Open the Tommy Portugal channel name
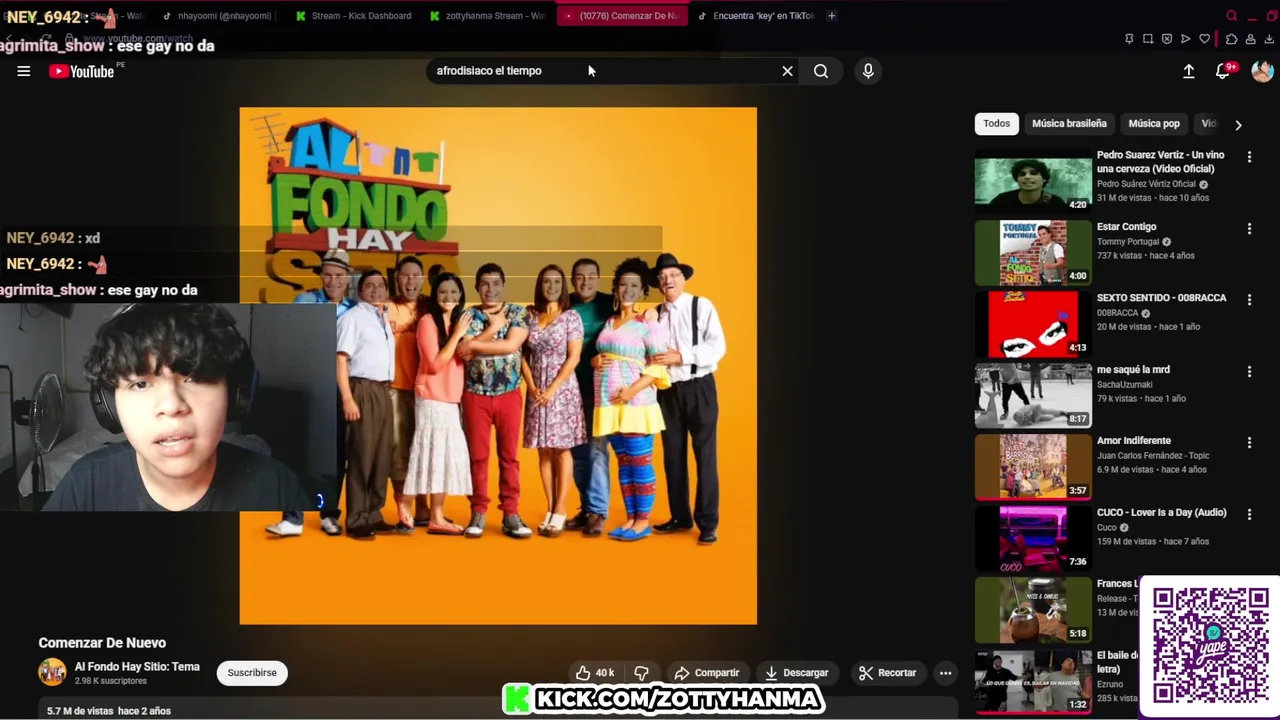The image size is (1280, 720). coord(1128,242)
